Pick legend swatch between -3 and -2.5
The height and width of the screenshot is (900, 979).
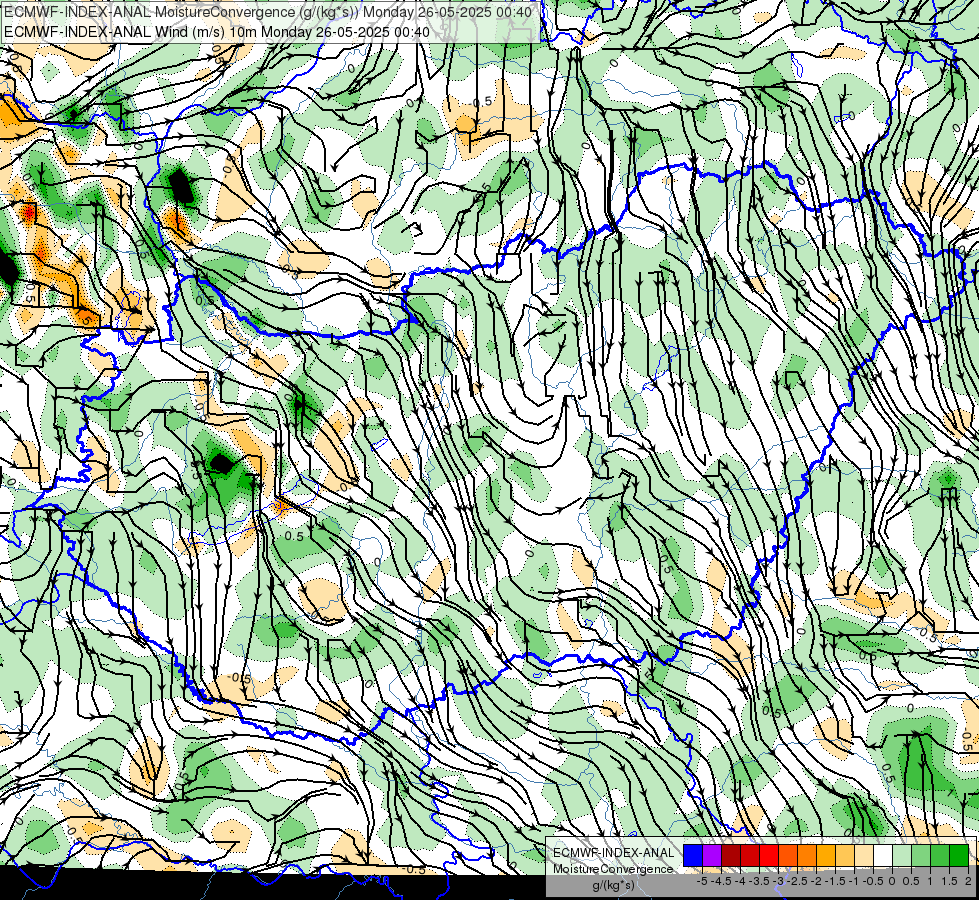(788, 855)
